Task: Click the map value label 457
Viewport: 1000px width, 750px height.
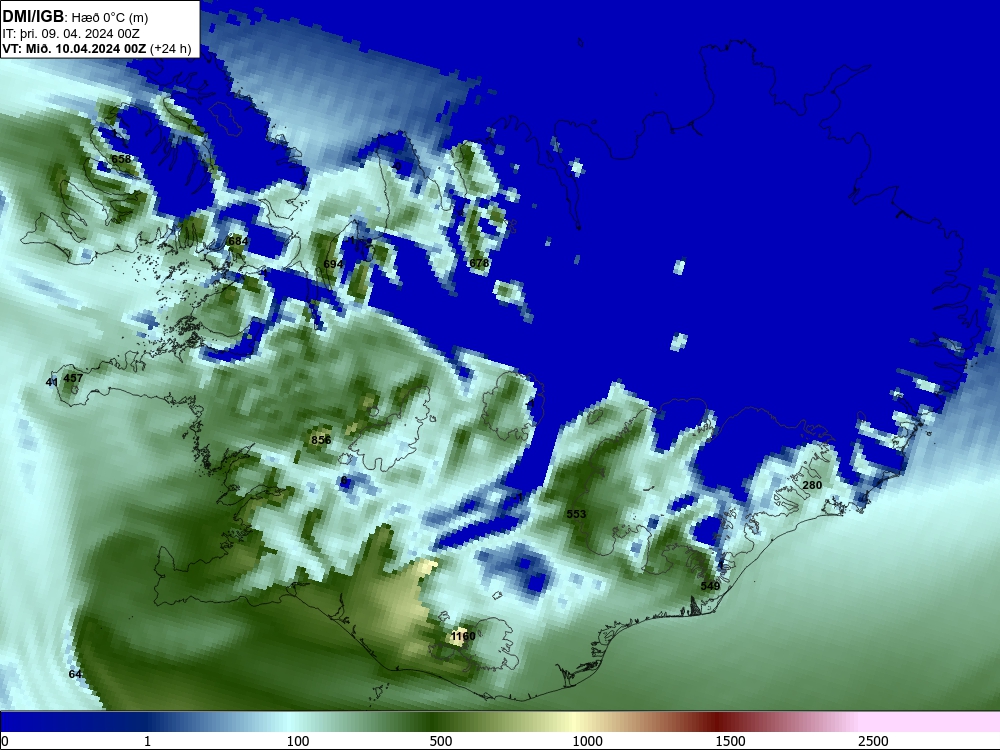Action: pyautogui.click(x=73, y=378)
